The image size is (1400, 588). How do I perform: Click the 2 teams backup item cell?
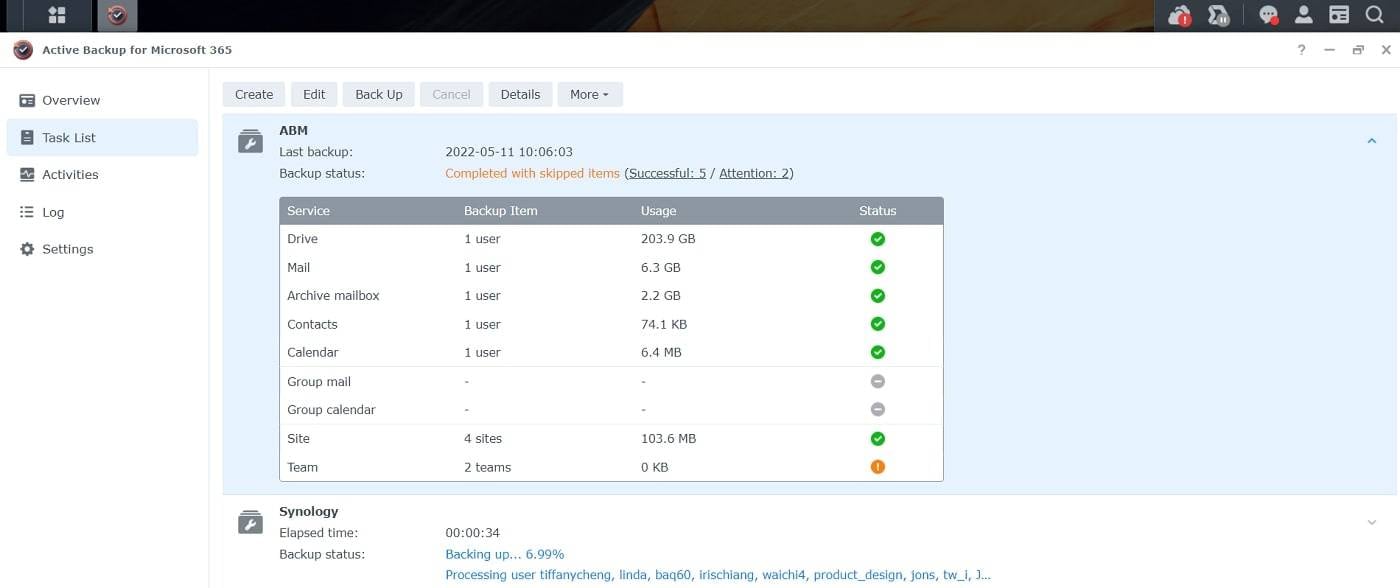coord(487,467)
